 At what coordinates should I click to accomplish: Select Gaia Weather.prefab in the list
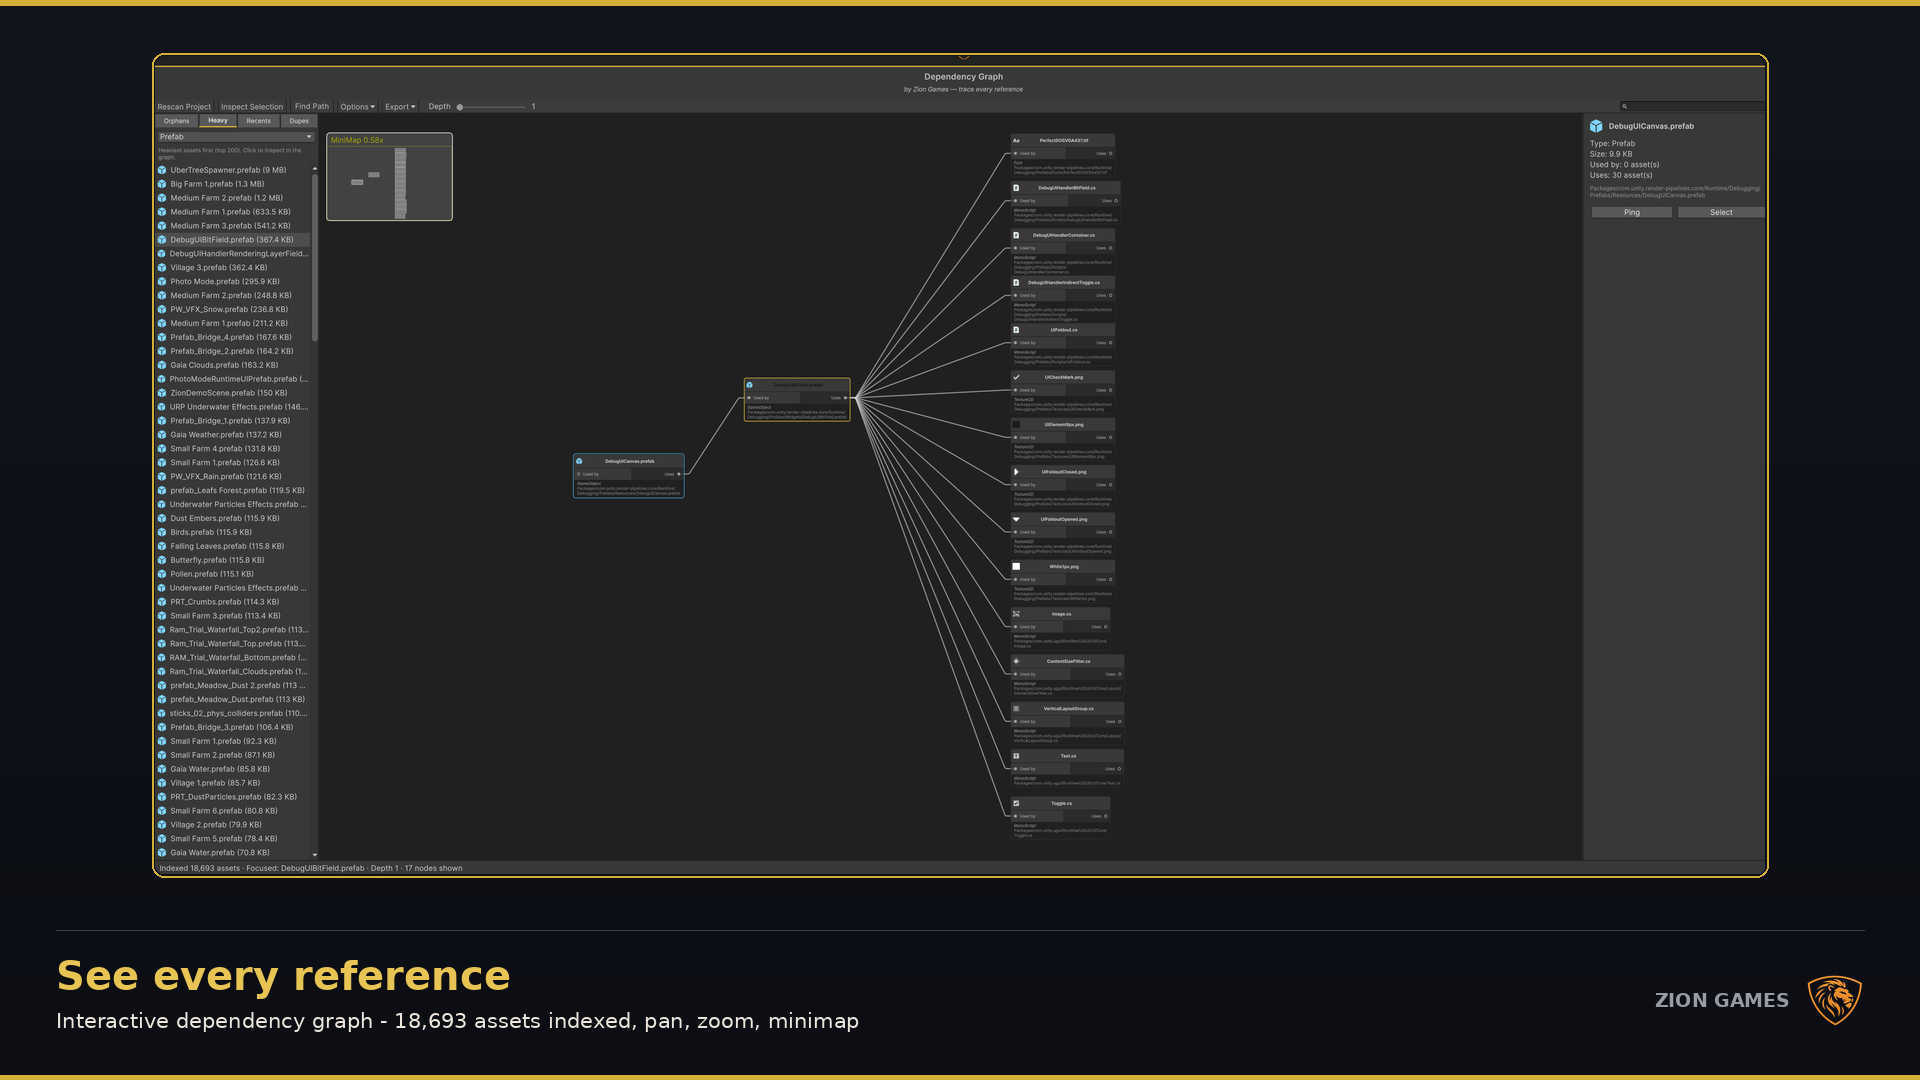pyautogui.click(x=233, y=435)
